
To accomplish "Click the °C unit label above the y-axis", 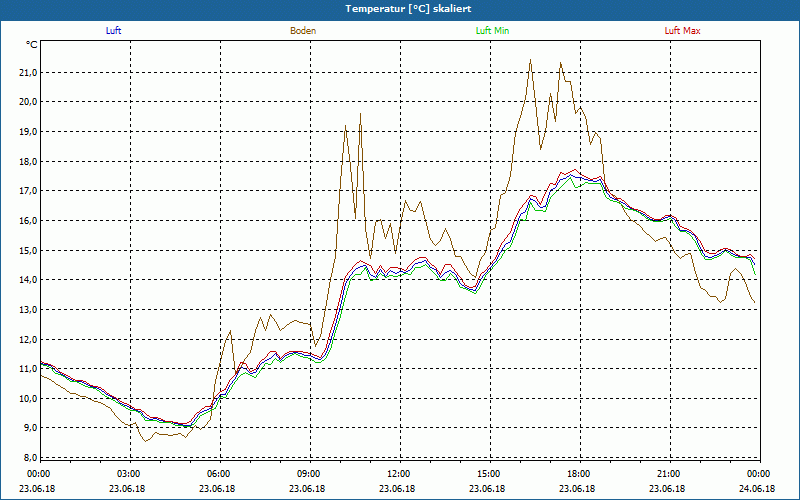I will tap(32, 44).
